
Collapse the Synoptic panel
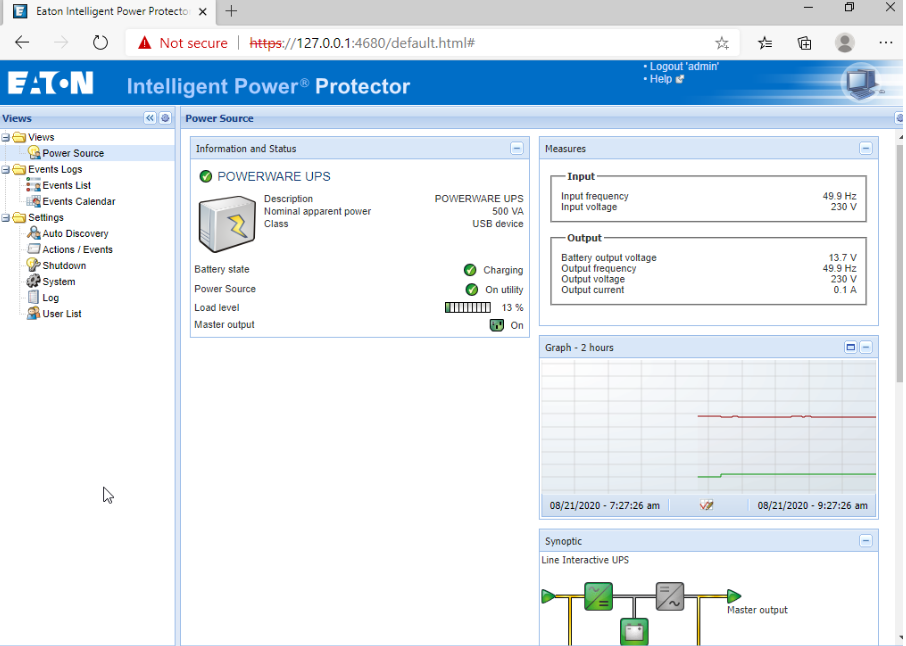(866, 541)
